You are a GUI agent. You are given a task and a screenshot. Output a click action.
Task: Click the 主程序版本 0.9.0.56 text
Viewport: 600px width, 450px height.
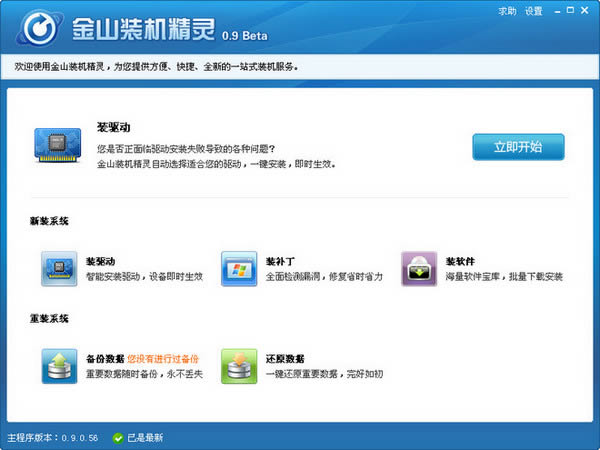tap(53, 438)
